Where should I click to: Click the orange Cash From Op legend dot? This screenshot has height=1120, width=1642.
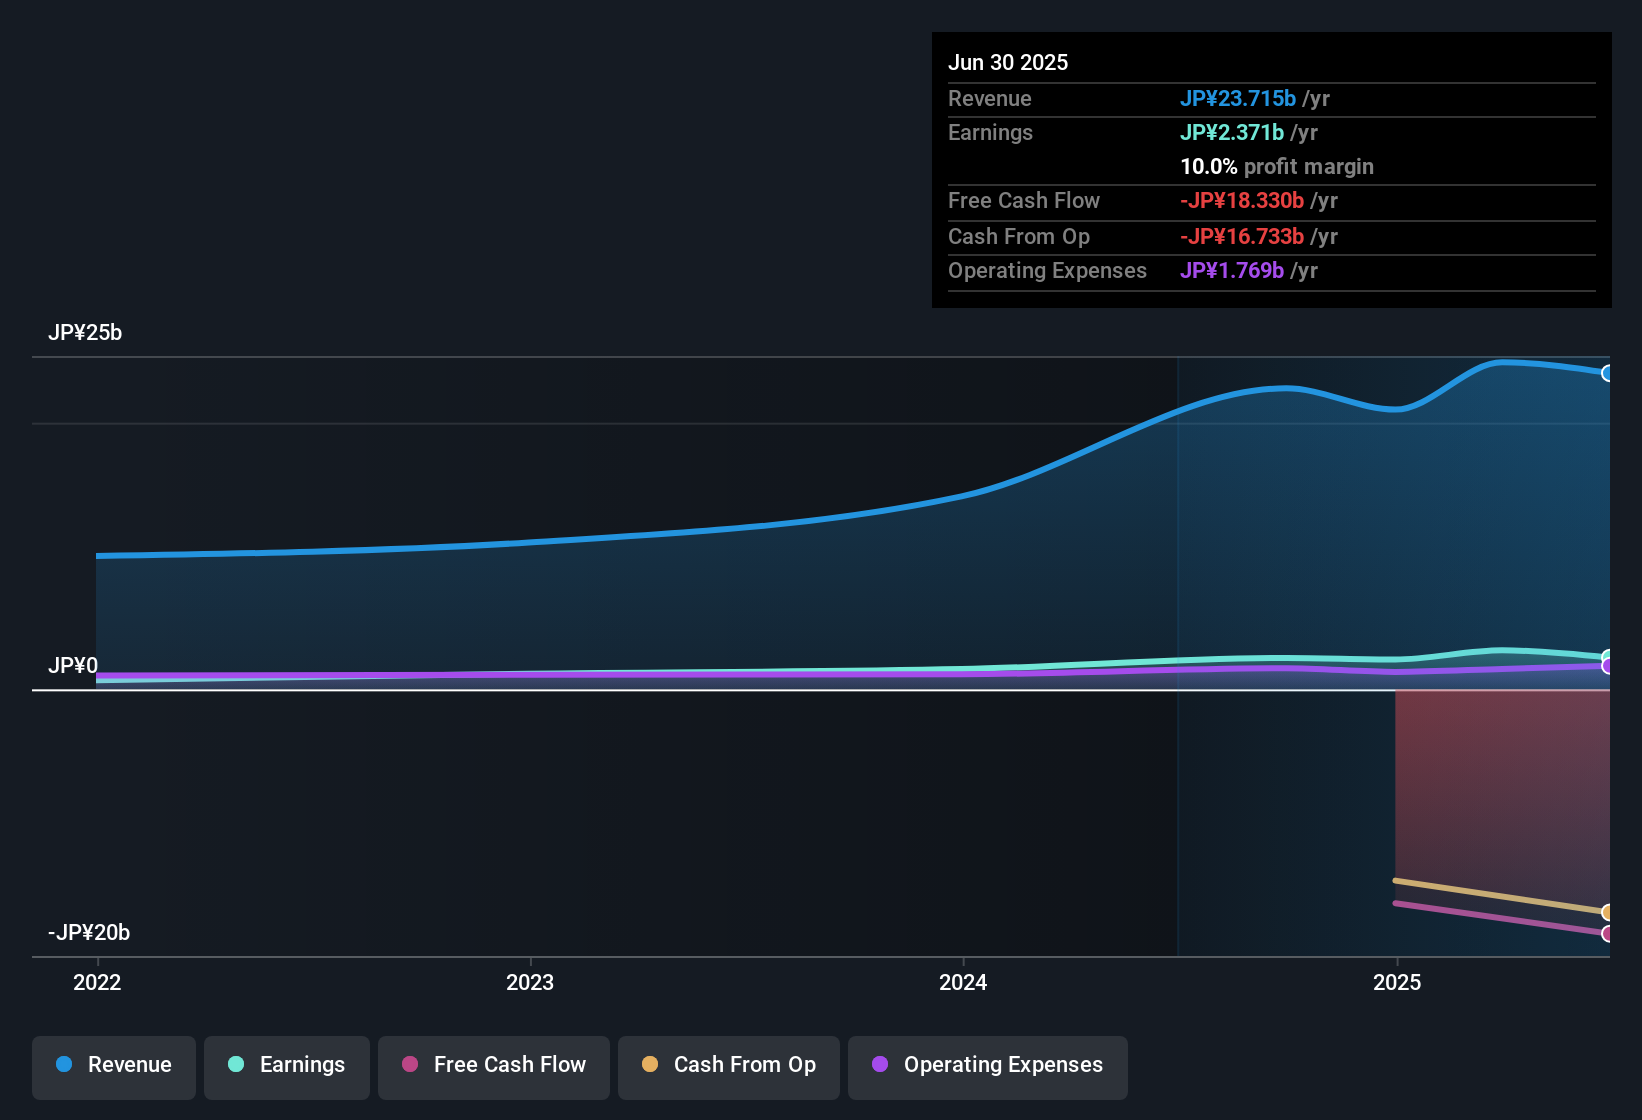tap(650, 1065)
